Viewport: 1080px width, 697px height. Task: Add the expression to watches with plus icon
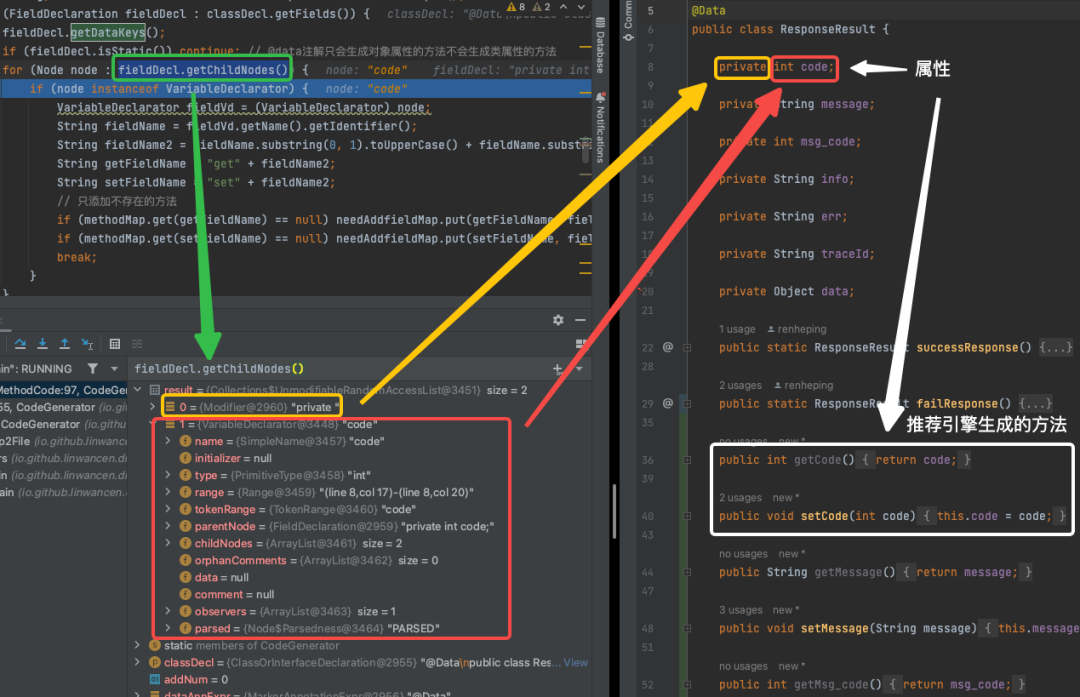[557, 369]
